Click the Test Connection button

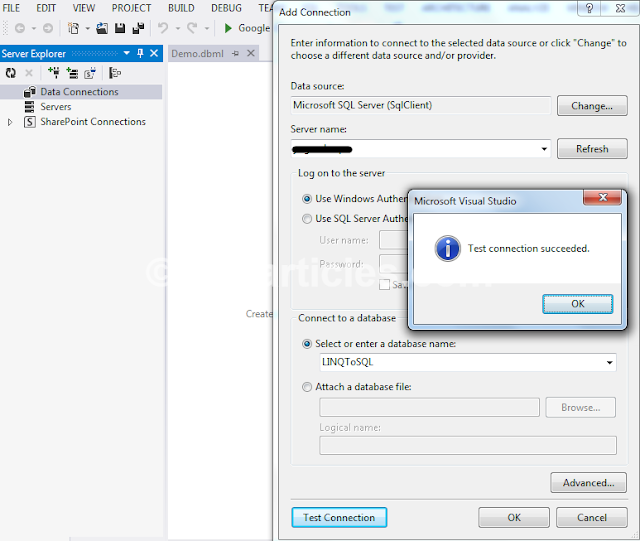click(339, 518)
